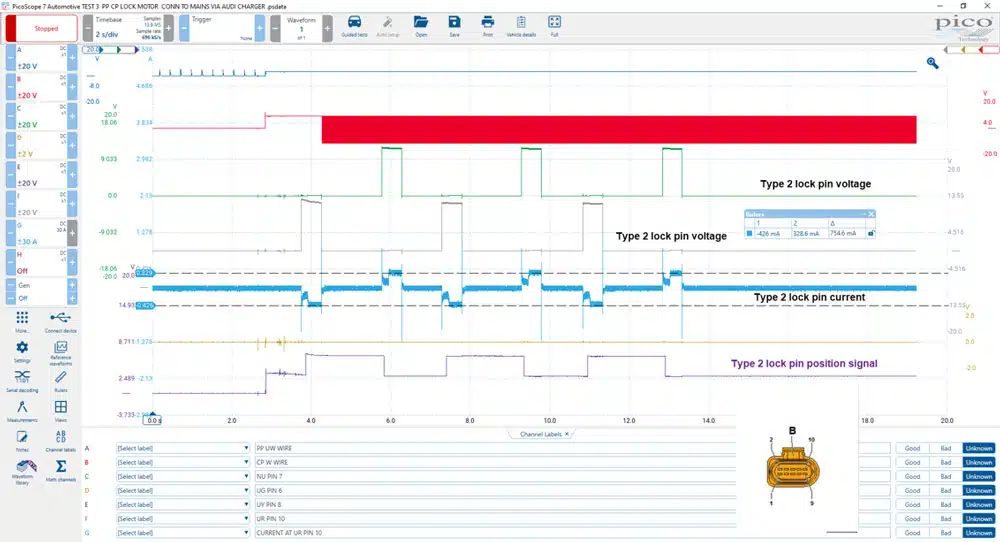Viewport: 1000px width, 542px height.
Task: Expand the channel A Select label dropdown
Action: point(182,448)
